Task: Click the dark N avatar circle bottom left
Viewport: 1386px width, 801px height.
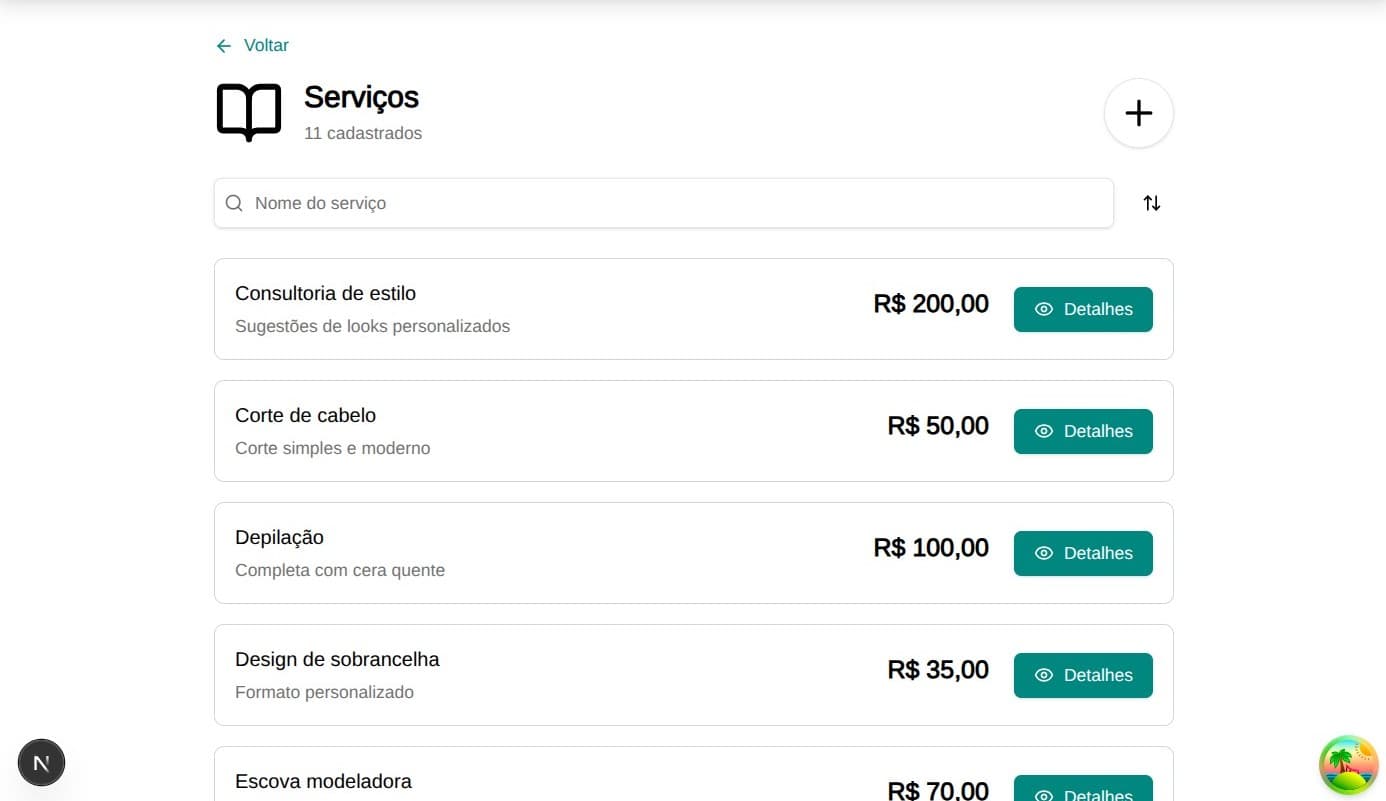Action: pyautogui.click(x=41, y=762)
